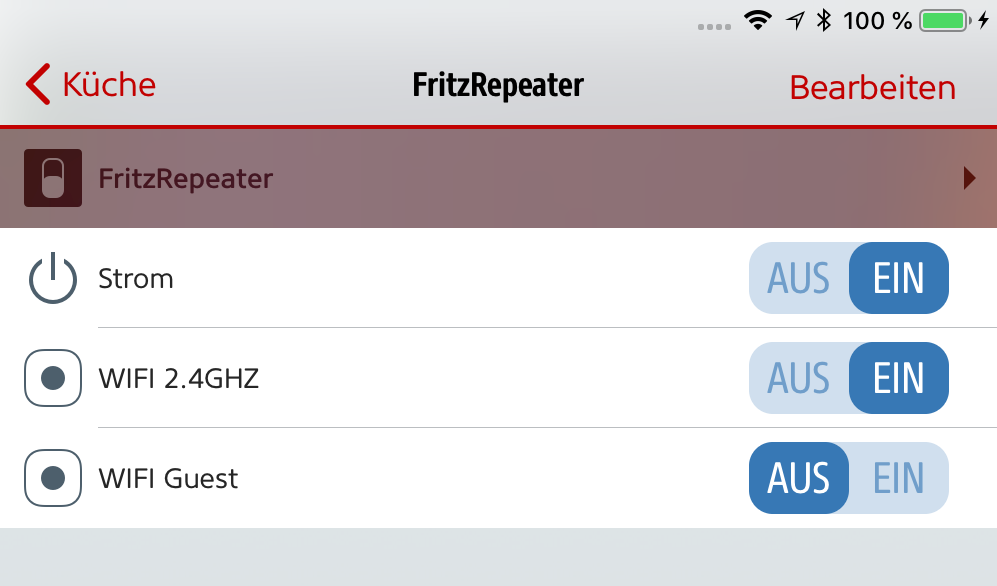This screenshot has height=586, width=997.
Task: Click the WIFI Guest radio icon
Action: (53, 478)
